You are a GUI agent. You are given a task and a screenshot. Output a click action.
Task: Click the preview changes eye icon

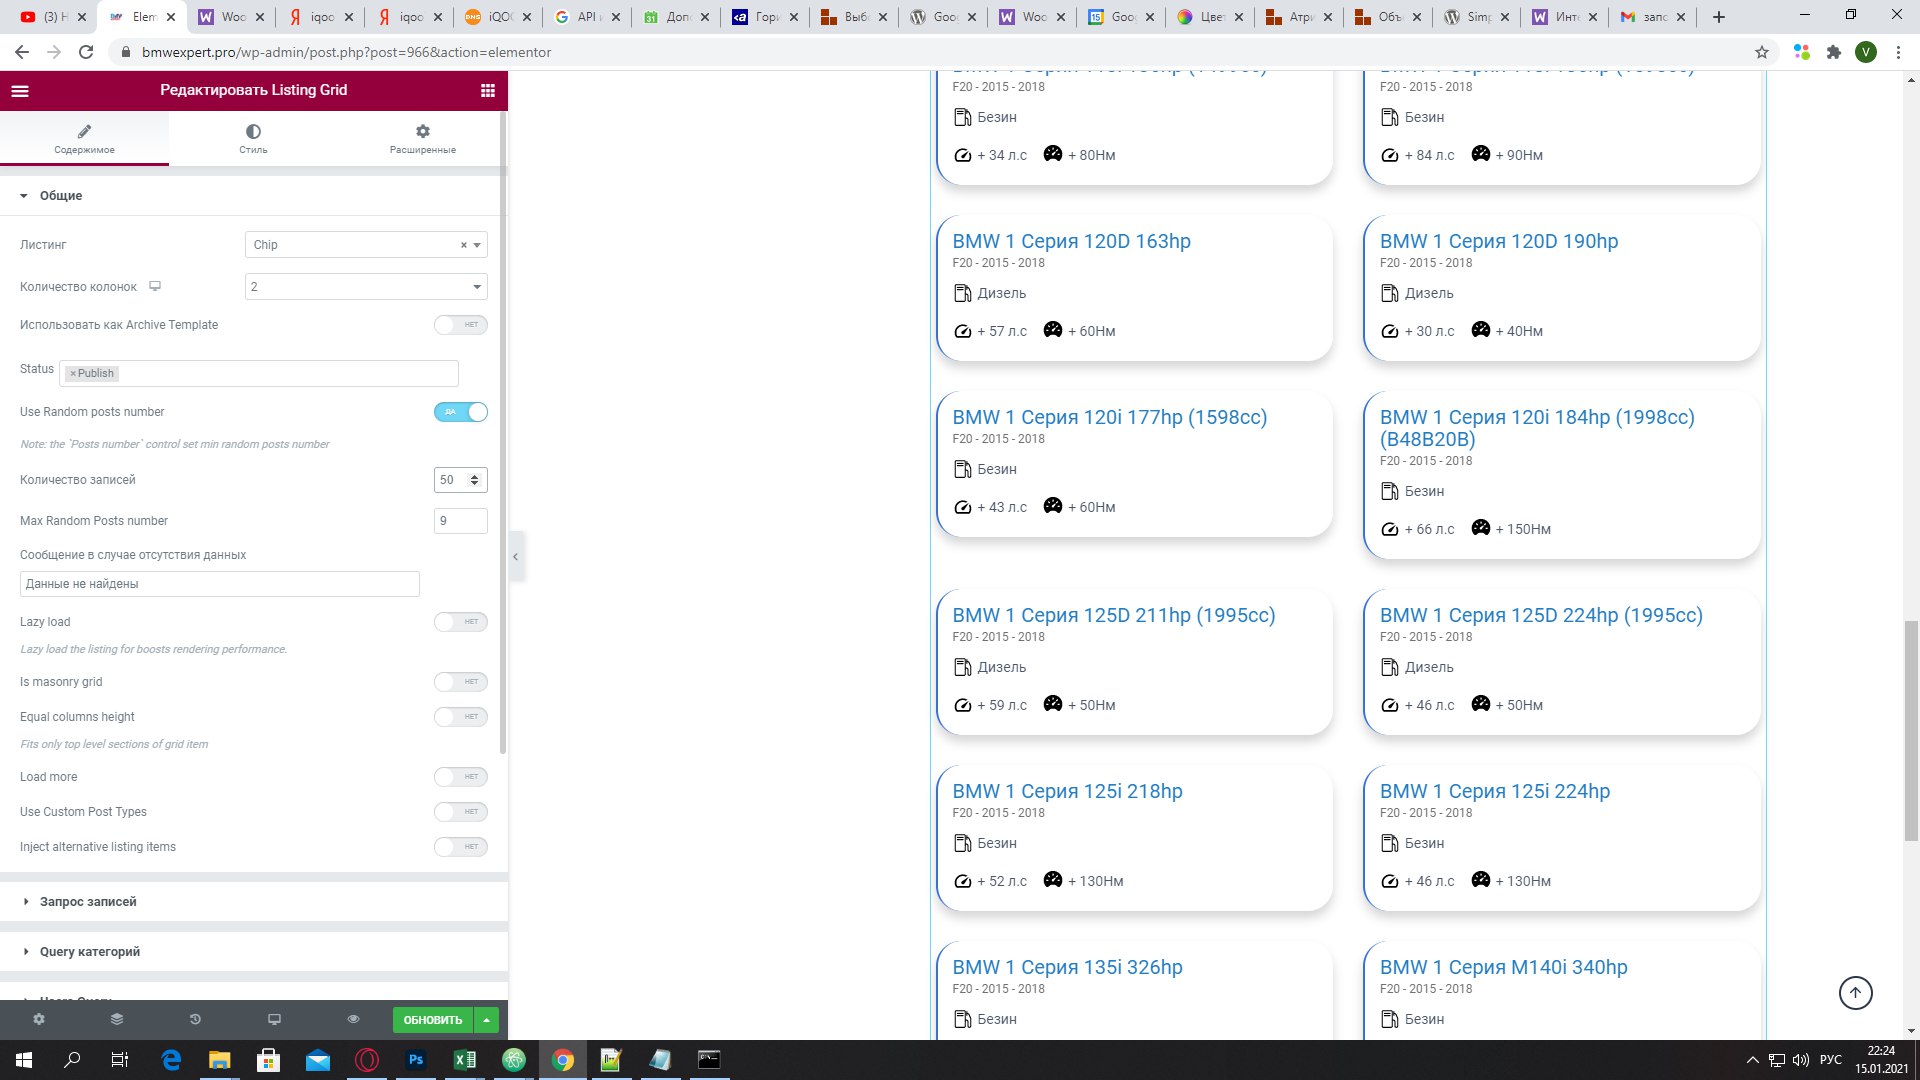pos(353,1019)
